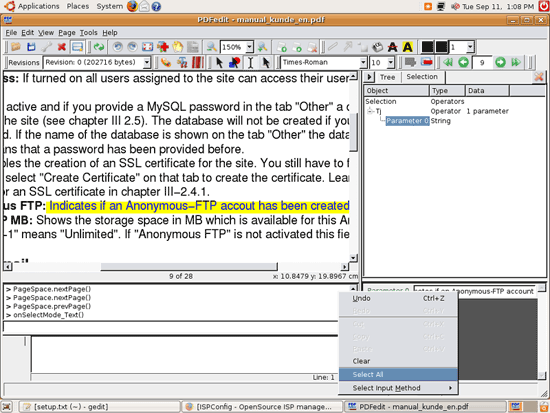The height and width of the screenshot is (413, 550).
Task: Click the strikethrough text A icon
Action: [393, 47]
